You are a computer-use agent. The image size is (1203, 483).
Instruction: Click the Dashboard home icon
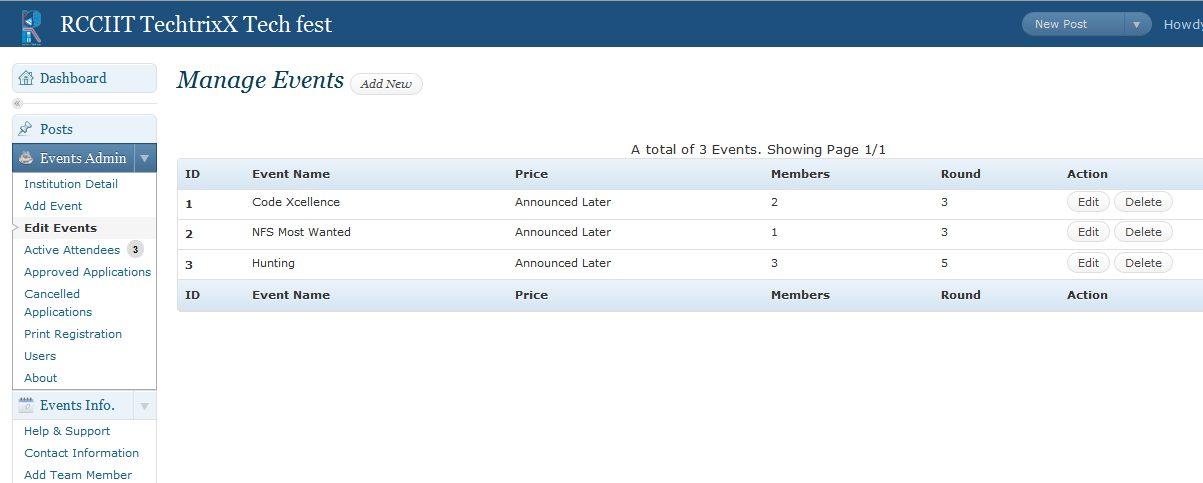tap(26, 78)
